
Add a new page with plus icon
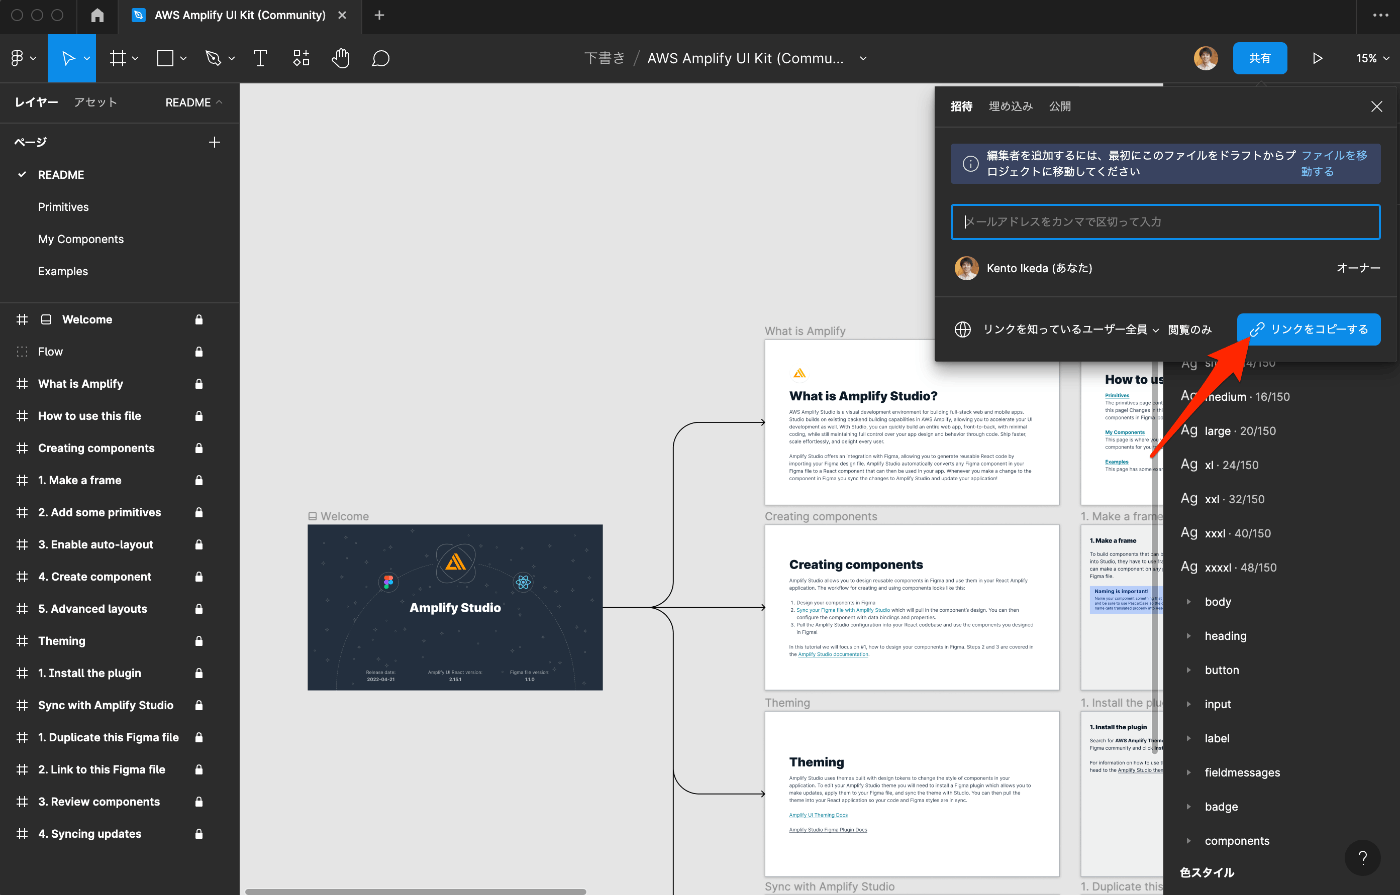214,142
